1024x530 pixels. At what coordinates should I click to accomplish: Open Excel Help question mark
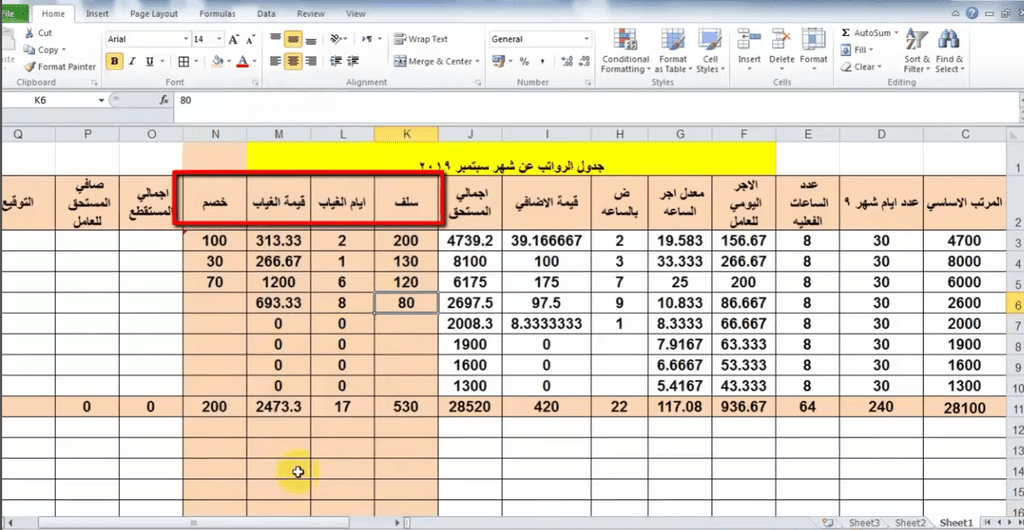tap(972, 12)
